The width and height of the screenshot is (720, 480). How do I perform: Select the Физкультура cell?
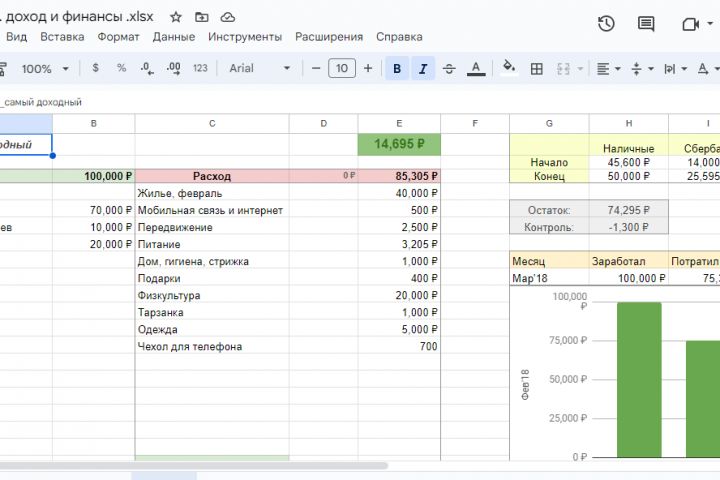point(212,295)
